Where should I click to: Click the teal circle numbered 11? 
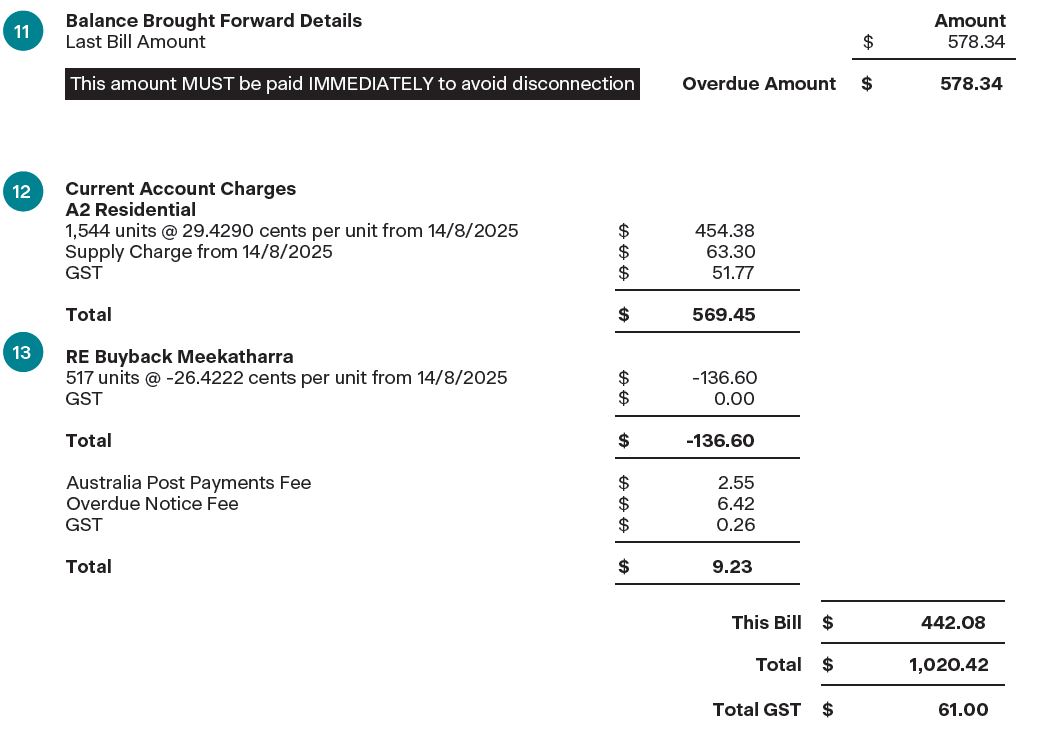pyautogui.click(x=22, y=32)
